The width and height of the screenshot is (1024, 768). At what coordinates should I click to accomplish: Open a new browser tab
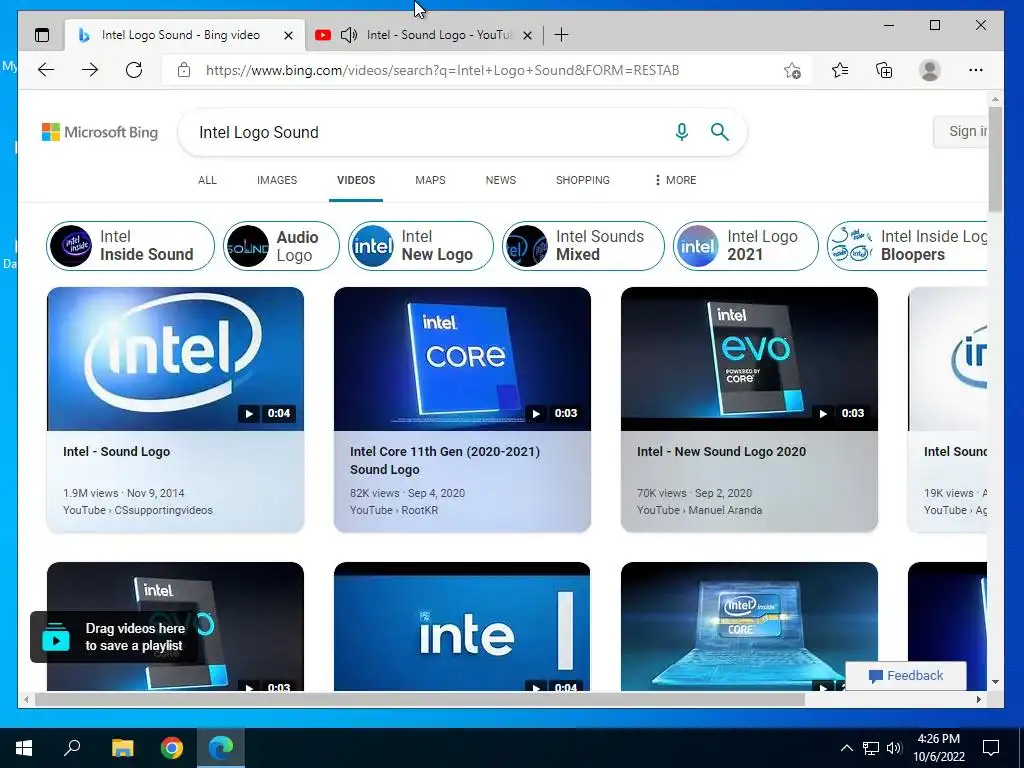pos(561,35)
